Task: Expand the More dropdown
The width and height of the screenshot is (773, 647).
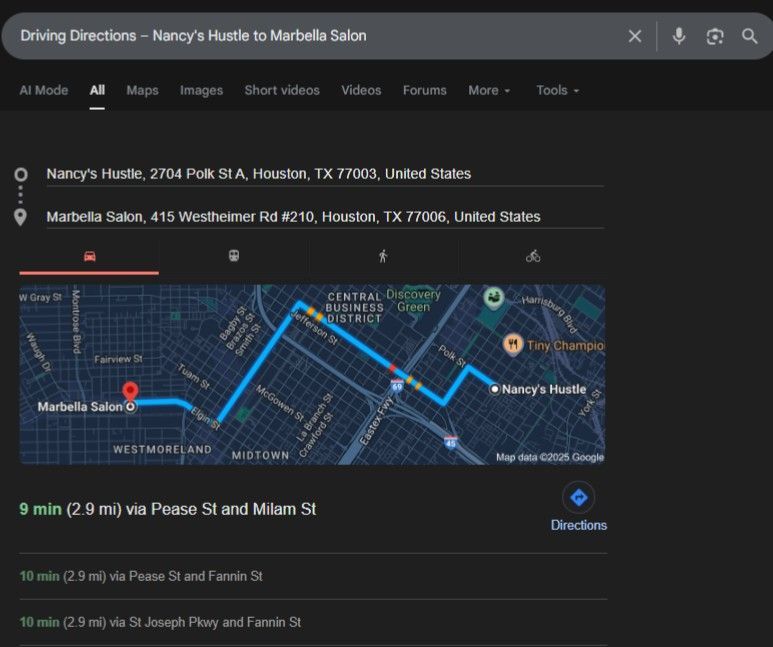Action: (489, 90)
